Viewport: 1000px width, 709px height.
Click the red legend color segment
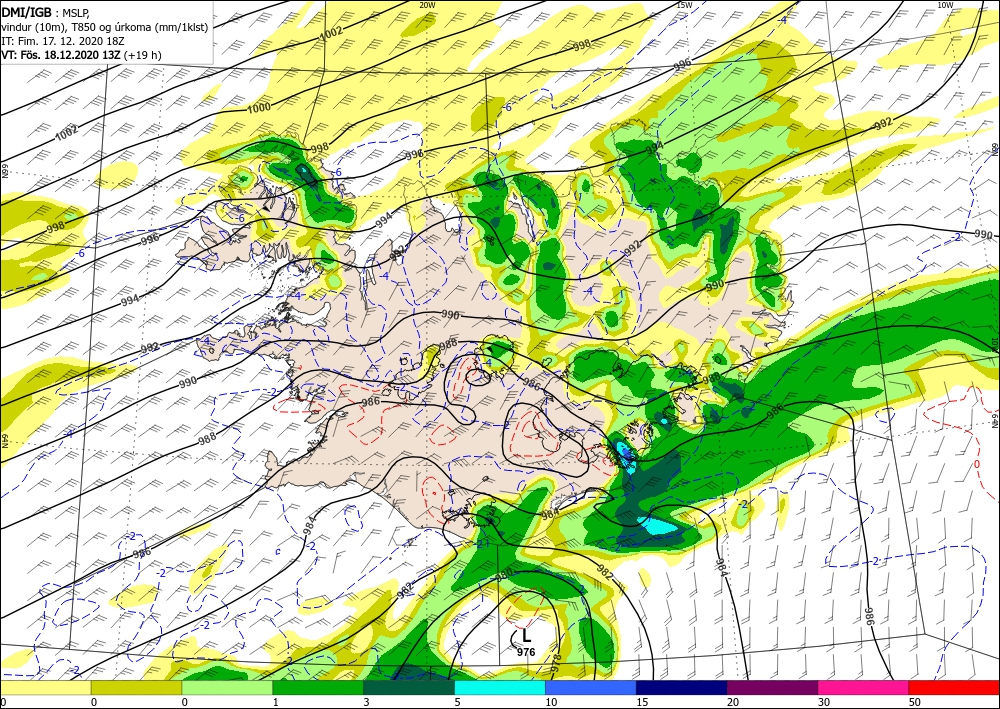[x=954, y=688]
